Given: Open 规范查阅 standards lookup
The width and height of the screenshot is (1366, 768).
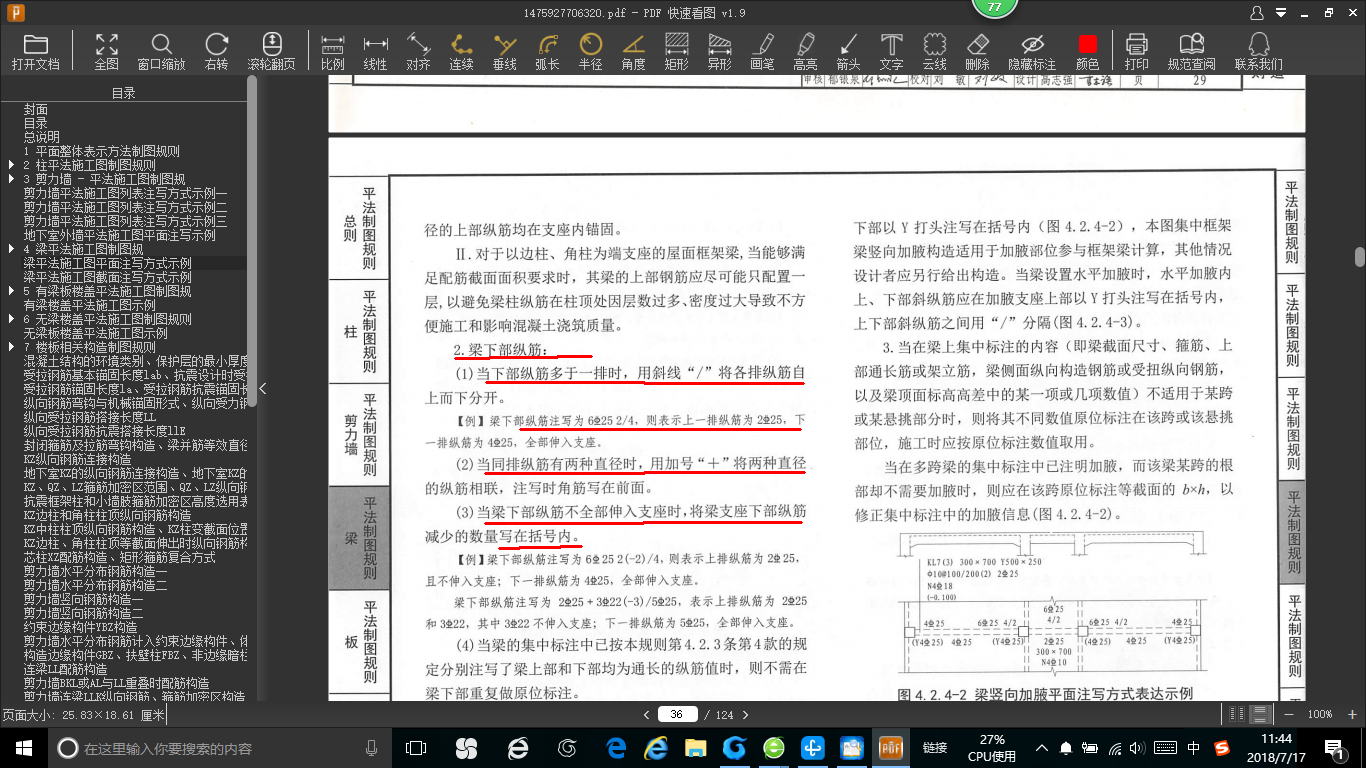Looking at the screenshot, I should (x=1191, y=50).
